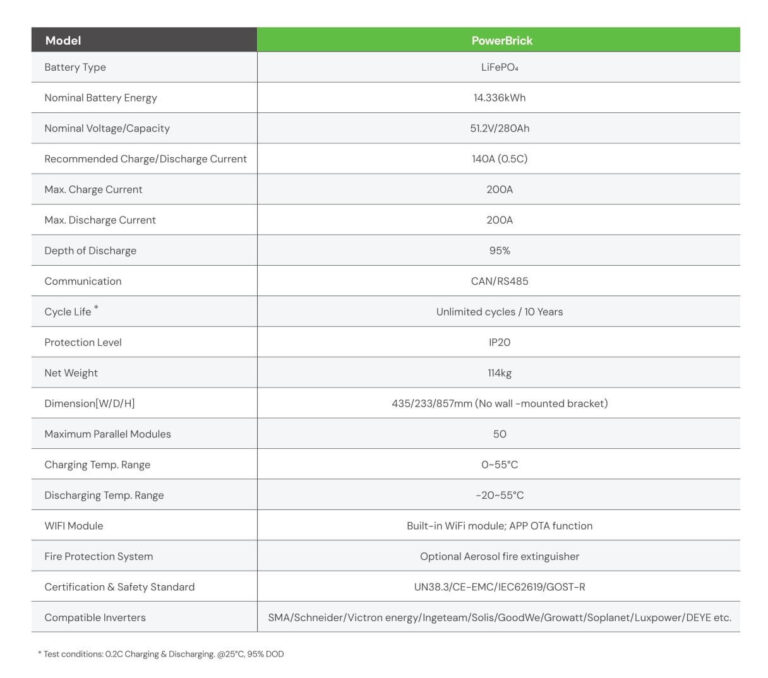Click the Depth of Discharge 95% value

[x=499, y=250]
